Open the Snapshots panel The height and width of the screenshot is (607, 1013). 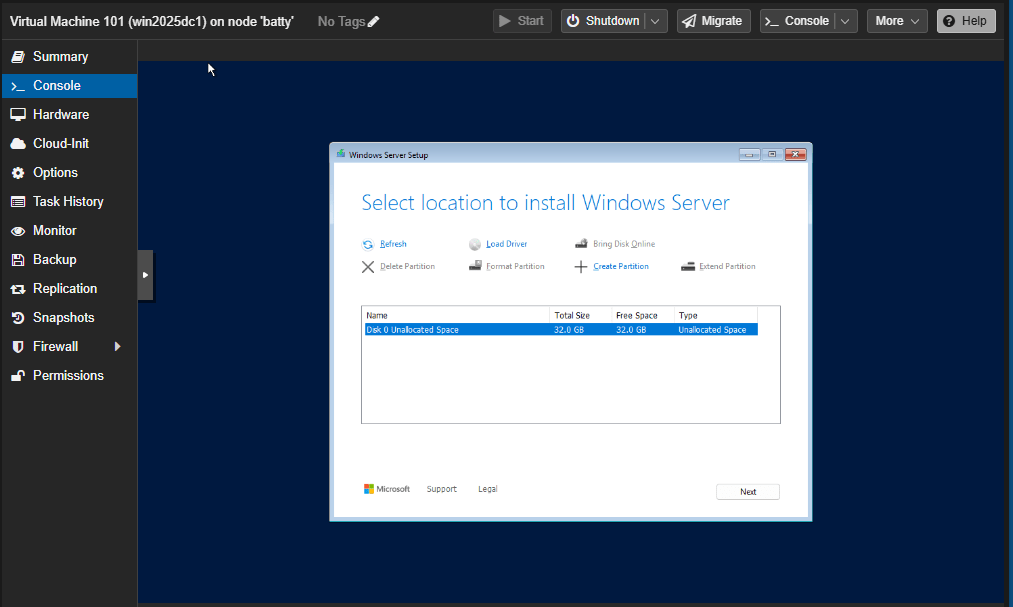63,317
